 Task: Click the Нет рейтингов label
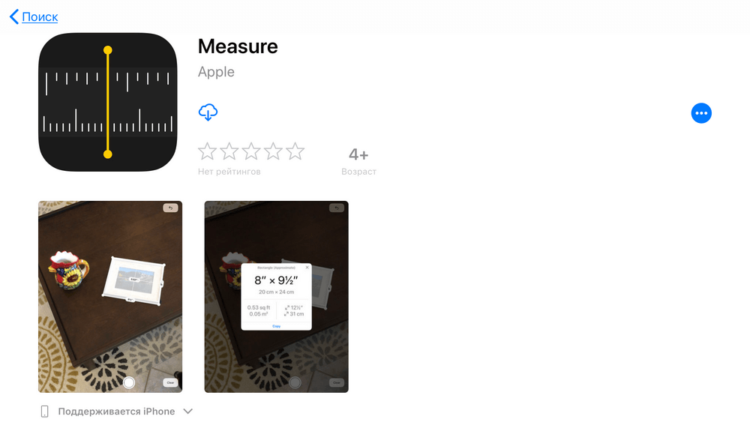coord(229,172)
